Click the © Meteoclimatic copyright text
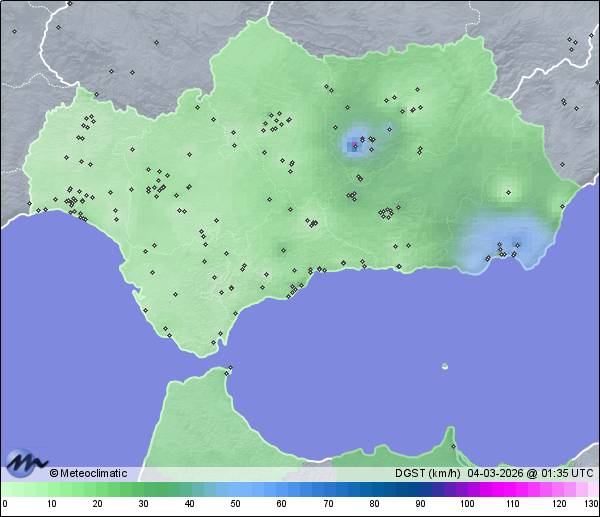 point(88,473)
